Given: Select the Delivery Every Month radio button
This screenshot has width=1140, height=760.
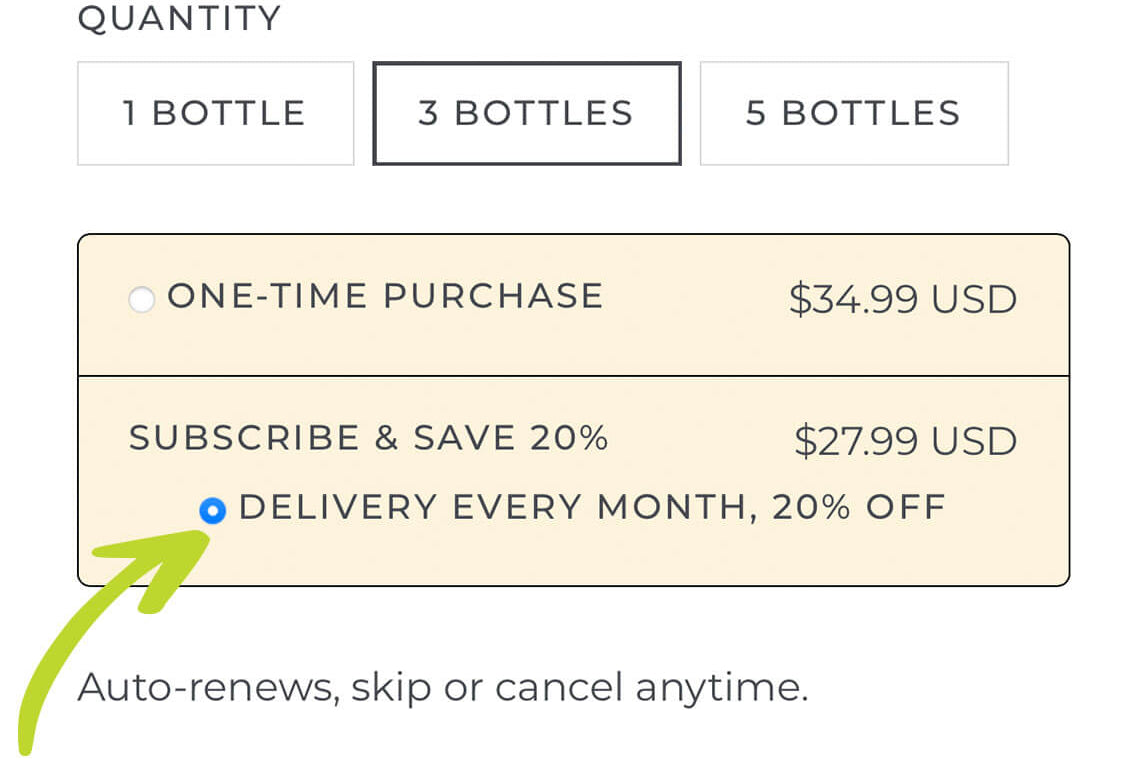Looking at the screenshot, I should [212, 511].
